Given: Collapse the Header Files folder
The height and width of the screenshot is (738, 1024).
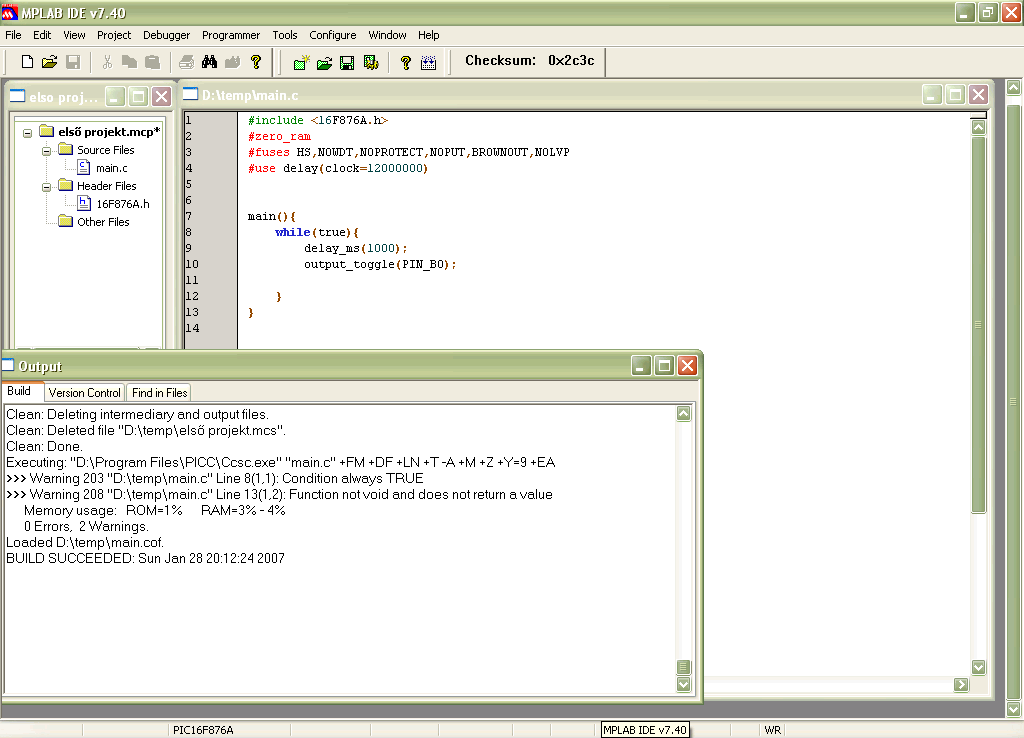Looking at the screenshot, I should 46,186.
